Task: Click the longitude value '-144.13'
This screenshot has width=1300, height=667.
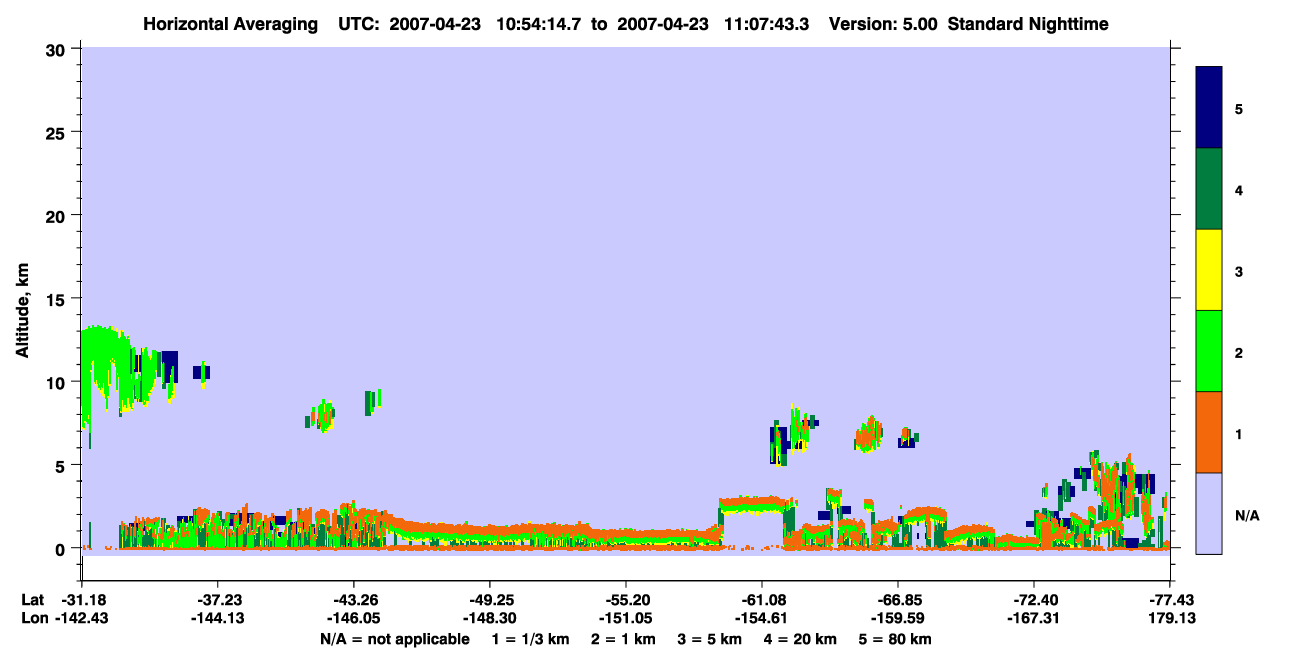Action: (x=217, y=619)
